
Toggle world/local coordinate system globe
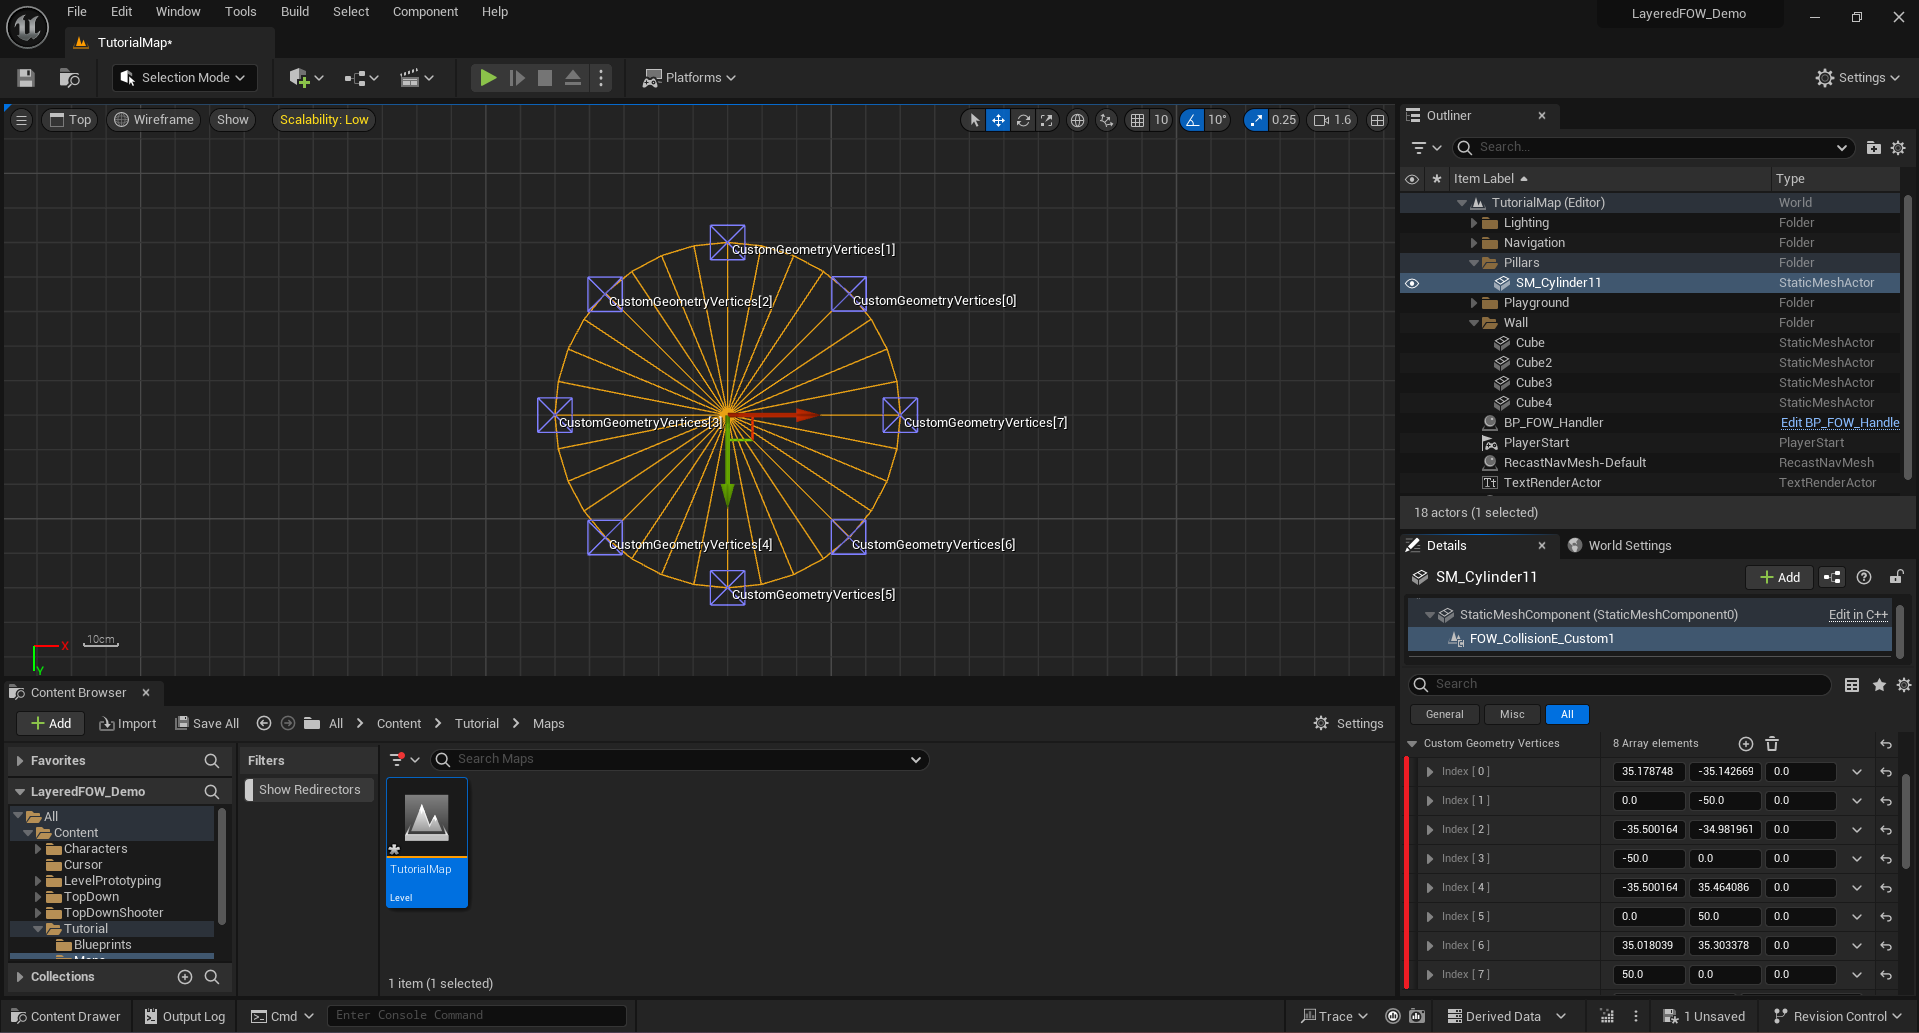1077,120
